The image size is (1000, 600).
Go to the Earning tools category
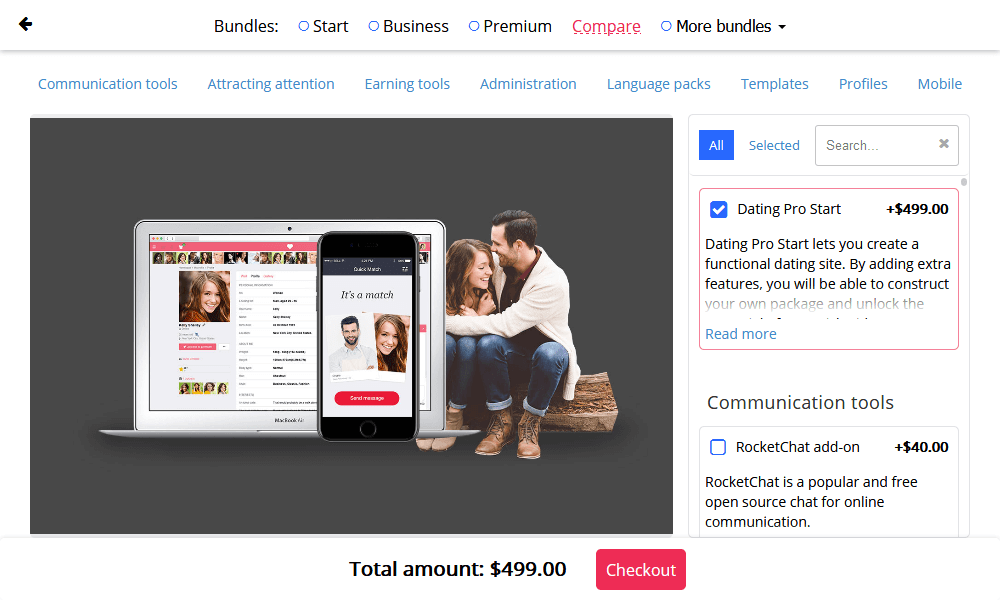click(x=407, y=84)
